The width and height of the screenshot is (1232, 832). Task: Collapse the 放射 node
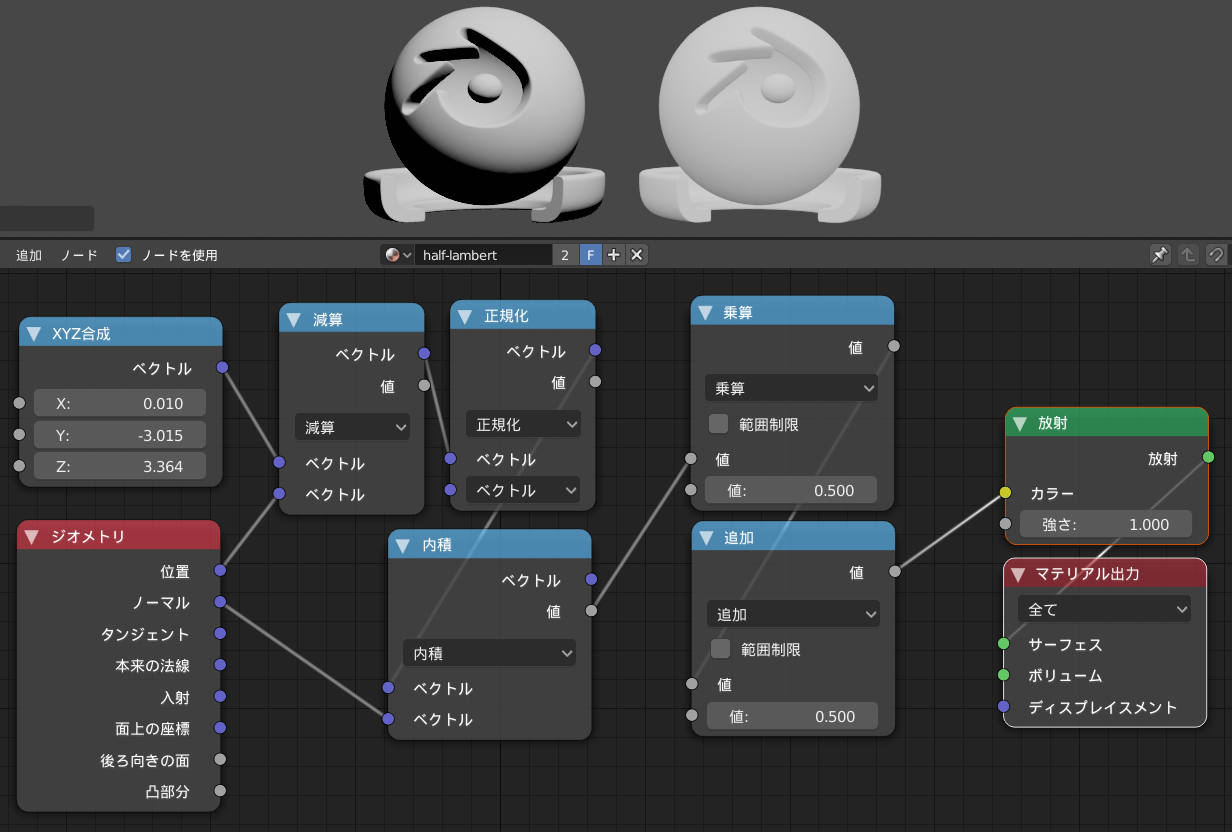click(x=1020, y=423)
